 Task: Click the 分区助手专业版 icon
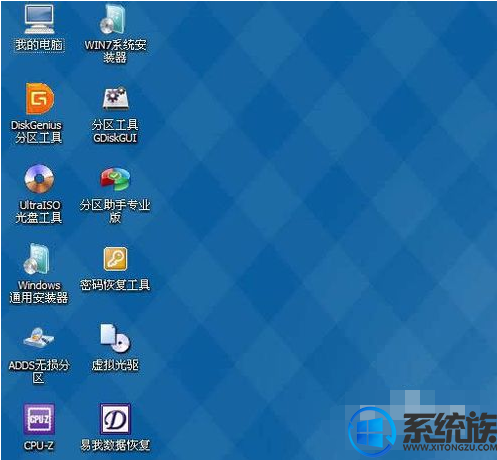click(115, 179)
